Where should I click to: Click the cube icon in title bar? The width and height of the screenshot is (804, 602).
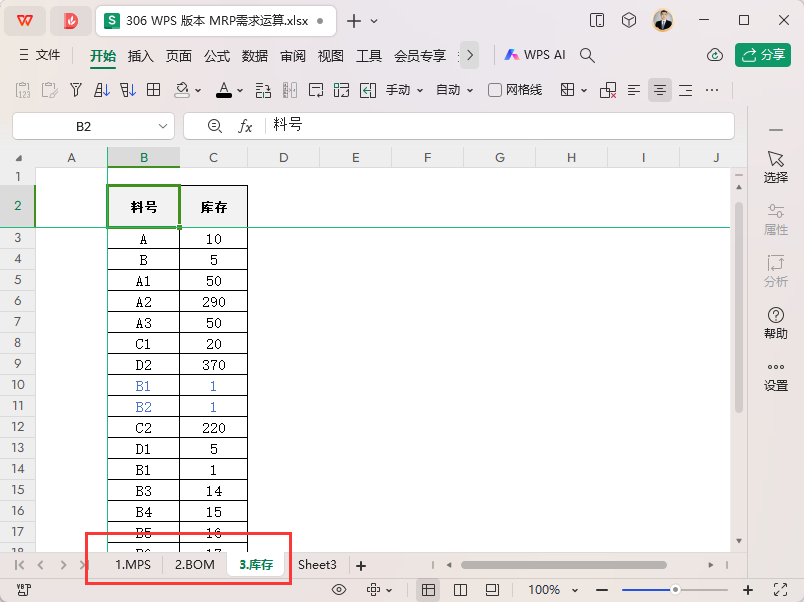[x=629, y=21]
